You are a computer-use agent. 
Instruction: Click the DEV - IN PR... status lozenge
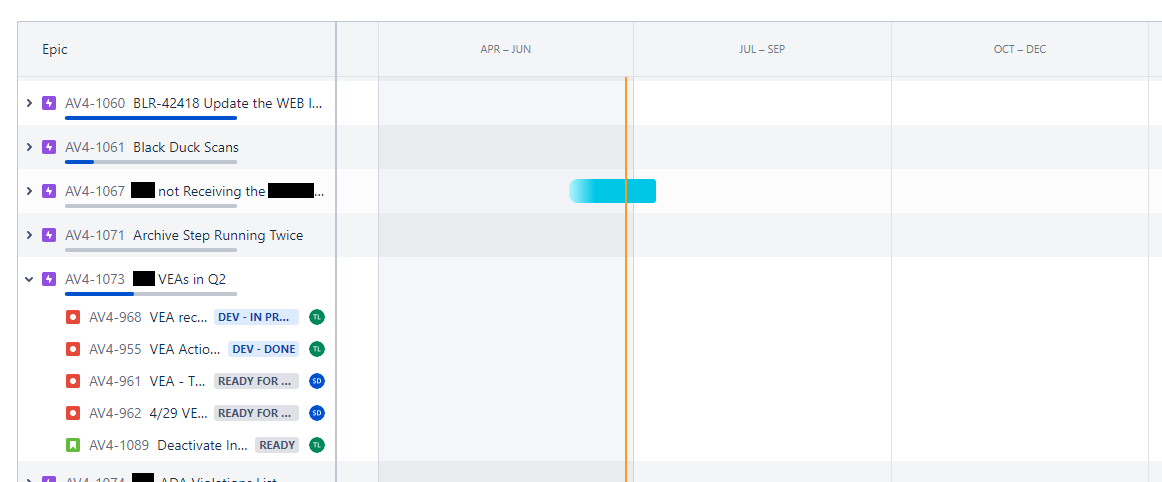(256, 317)
